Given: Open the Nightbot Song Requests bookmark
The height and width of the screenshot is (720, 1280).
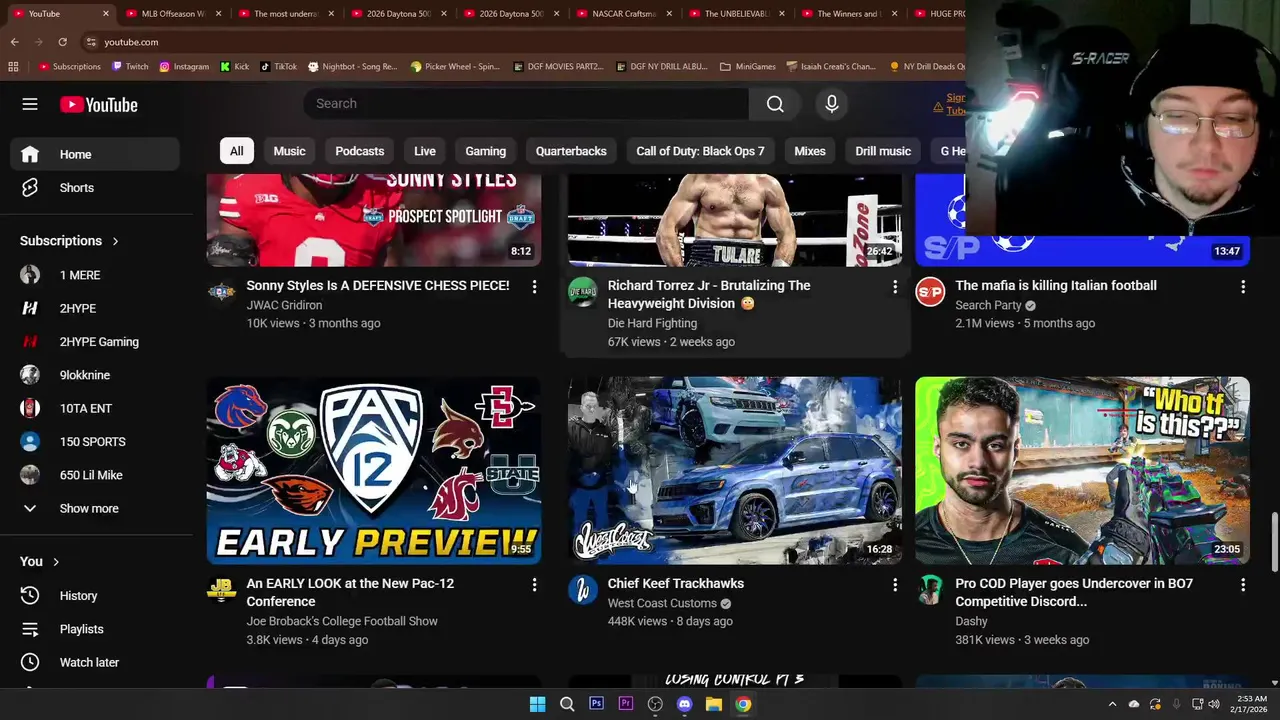Looking at the screenshot, I should pyautogui.click(x=352, y=67).
